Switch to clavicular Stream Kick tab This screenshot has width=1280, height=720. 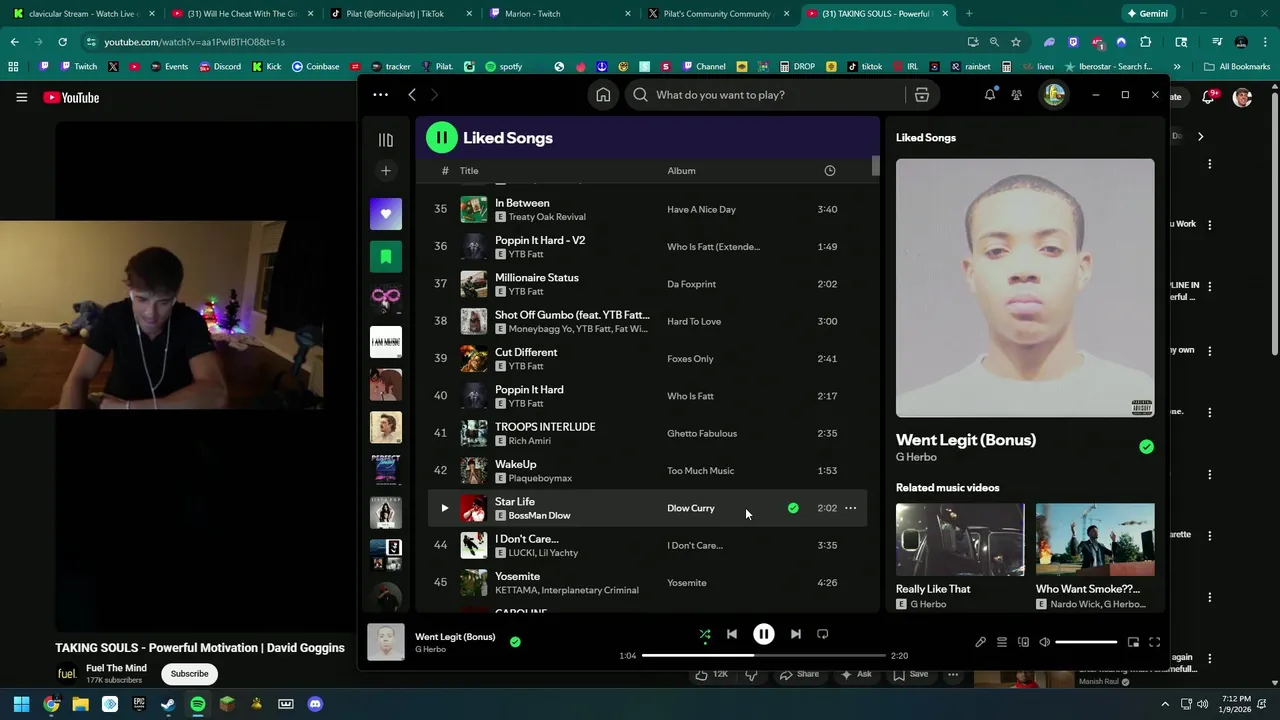(x=82, y=14)
